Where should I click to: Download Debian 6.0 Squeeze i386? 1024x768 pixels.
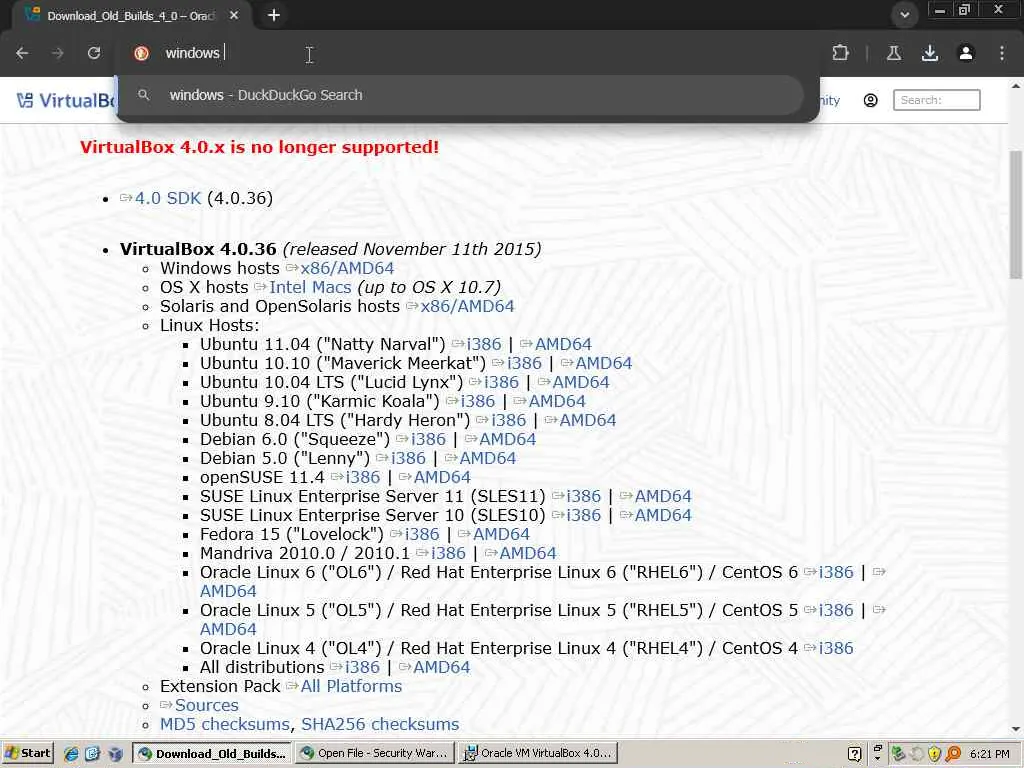pyautogui.click(x=428, y=439)
